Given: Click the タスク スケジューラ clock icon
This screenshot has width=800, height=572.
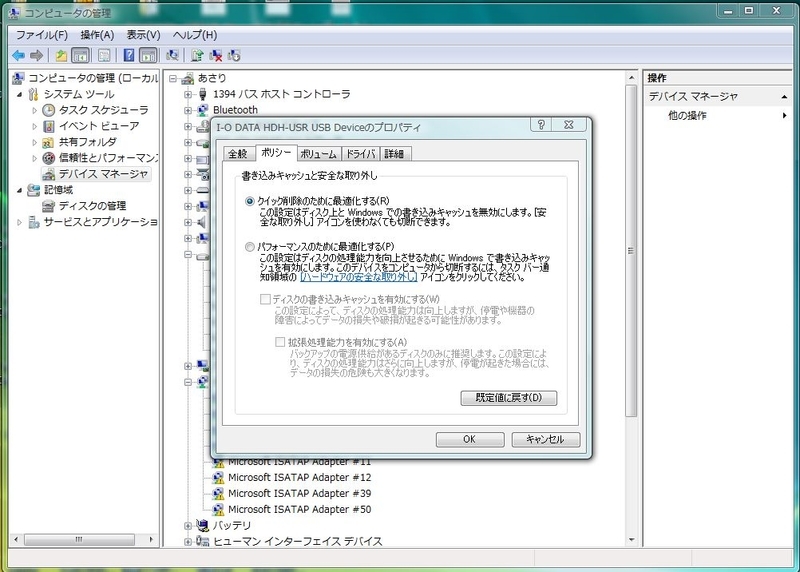Looking at the screenshot, I should tap(48, 110).
